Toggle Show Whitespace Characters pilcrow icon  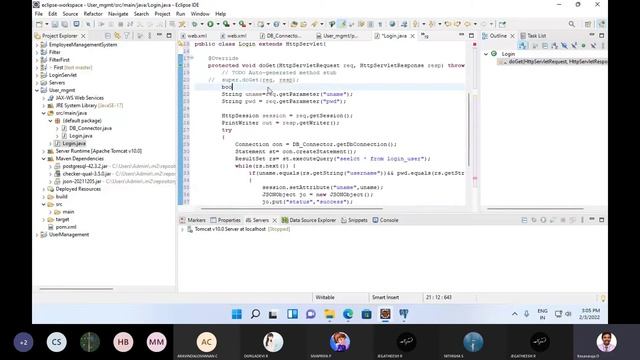click(x=380, y=24)
